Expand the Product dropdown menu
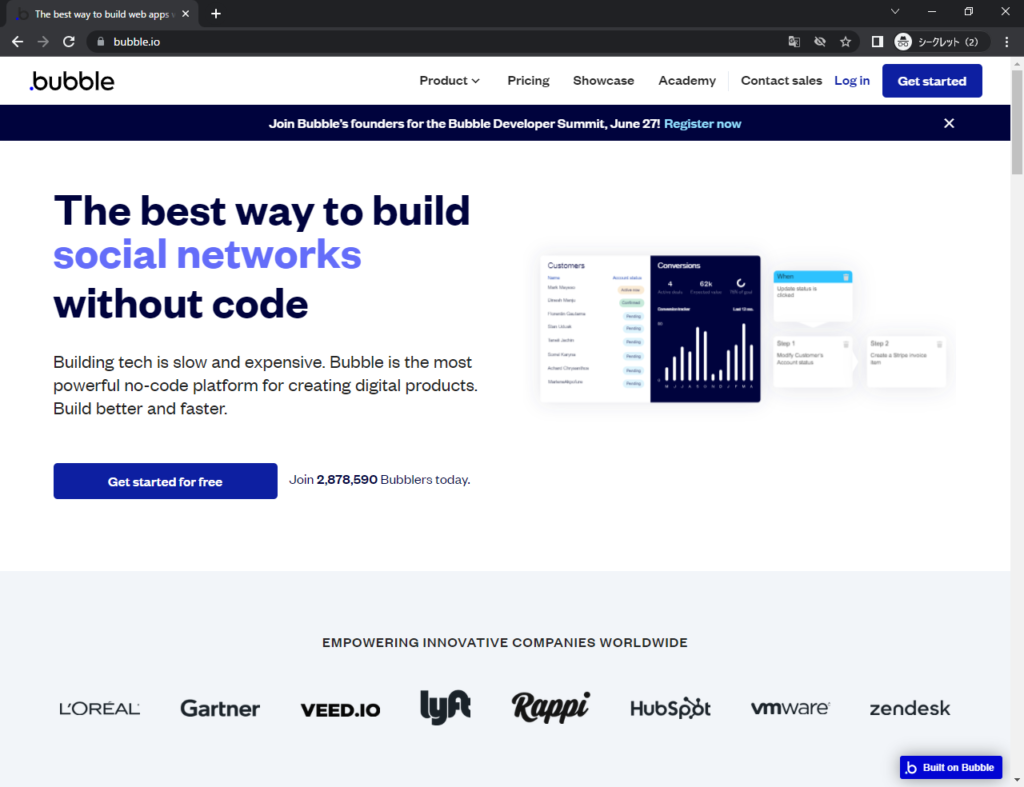This screenshot has width=1024, height=787. (x=449, y=81)
